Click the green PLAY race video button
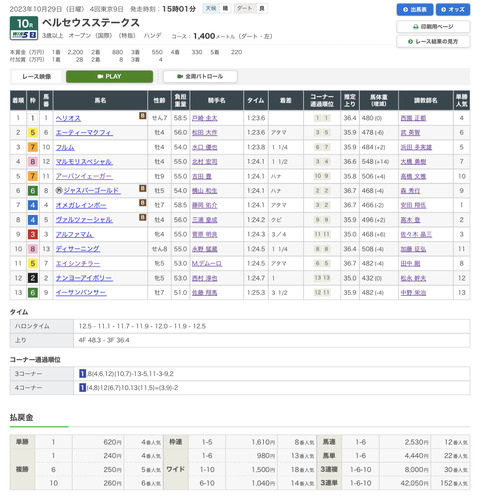 click(x=109, y=76)
